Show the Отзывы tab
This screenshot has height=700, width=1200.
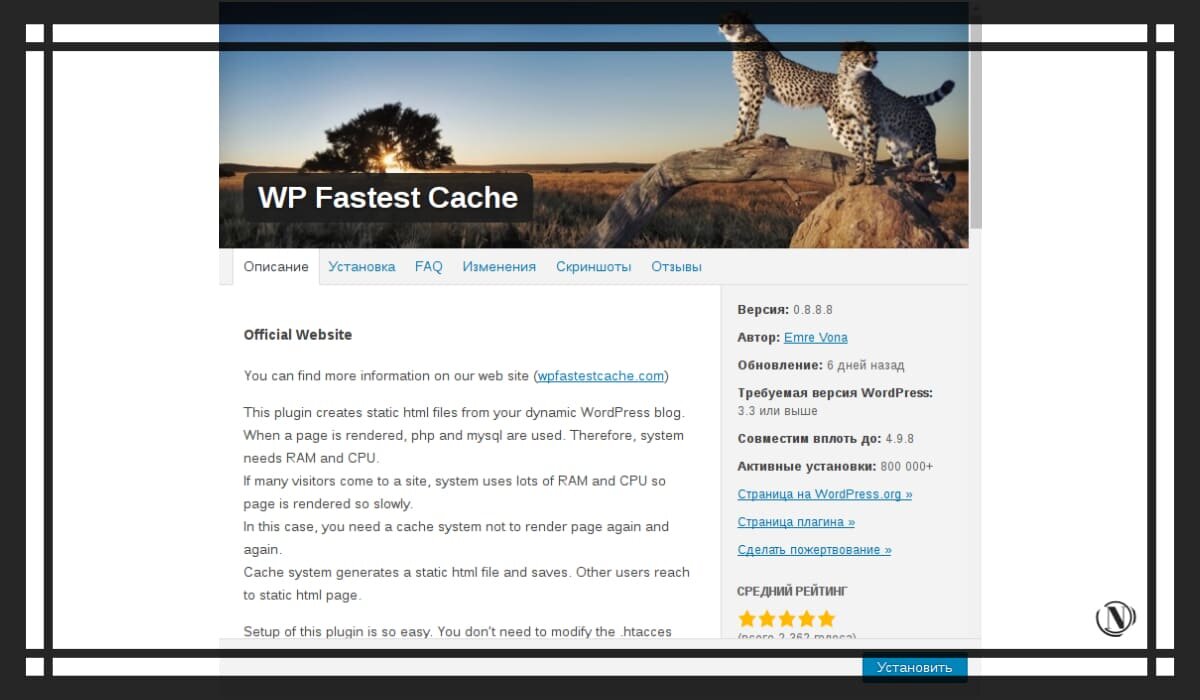point(677,267)
